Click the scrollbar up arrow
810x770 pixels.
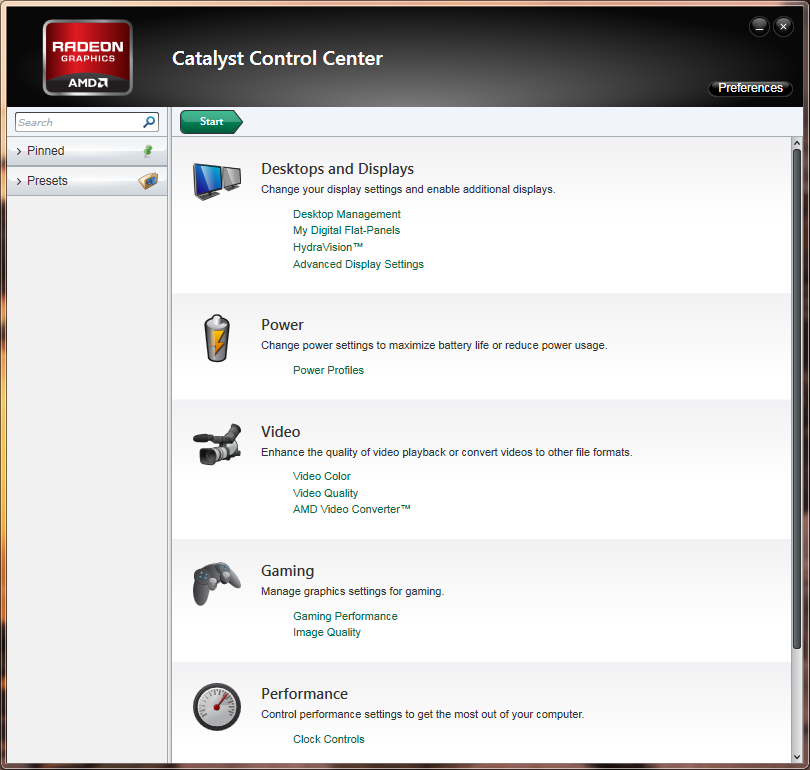point(797,143)
